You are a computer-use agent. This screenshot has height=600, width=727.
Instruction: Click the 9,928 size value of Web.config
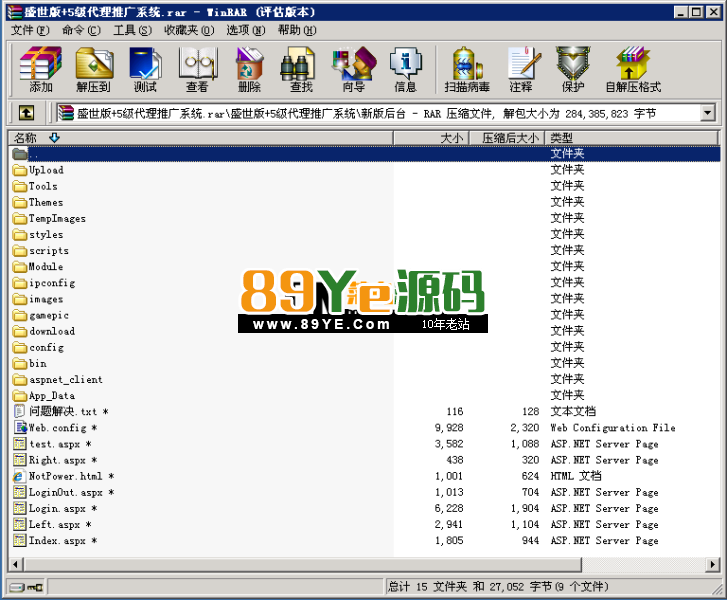[449, 428]
